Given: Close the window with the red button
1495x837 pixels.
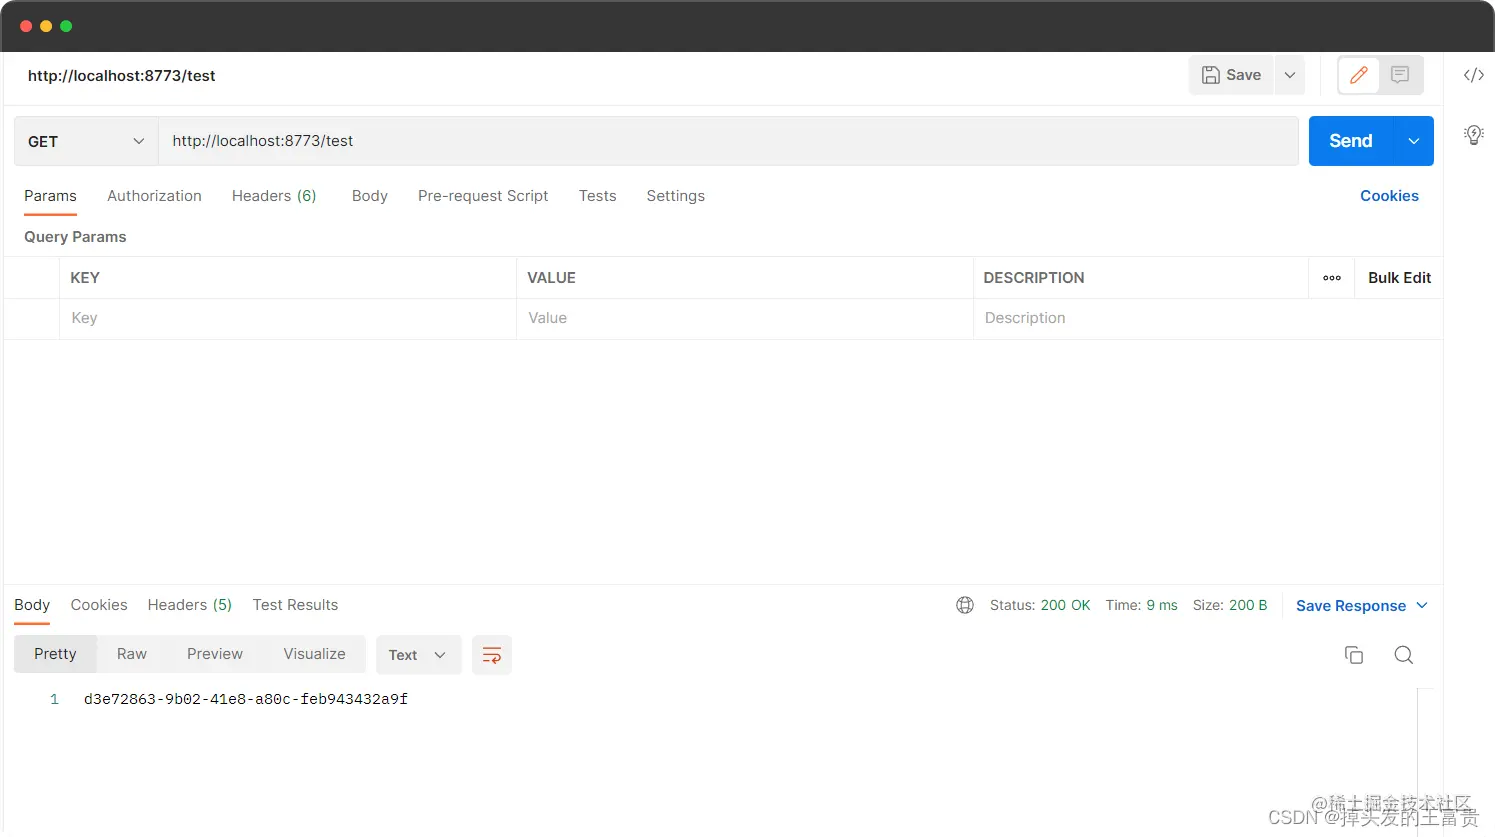Looking at the screenshot, I should coord(26,26).
